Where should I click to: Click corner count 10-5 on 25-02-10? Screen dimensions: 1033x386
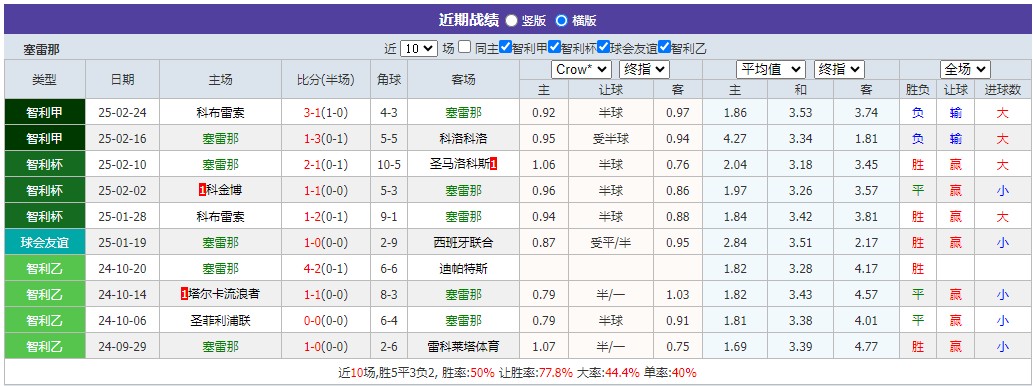(x=389, y=165)
